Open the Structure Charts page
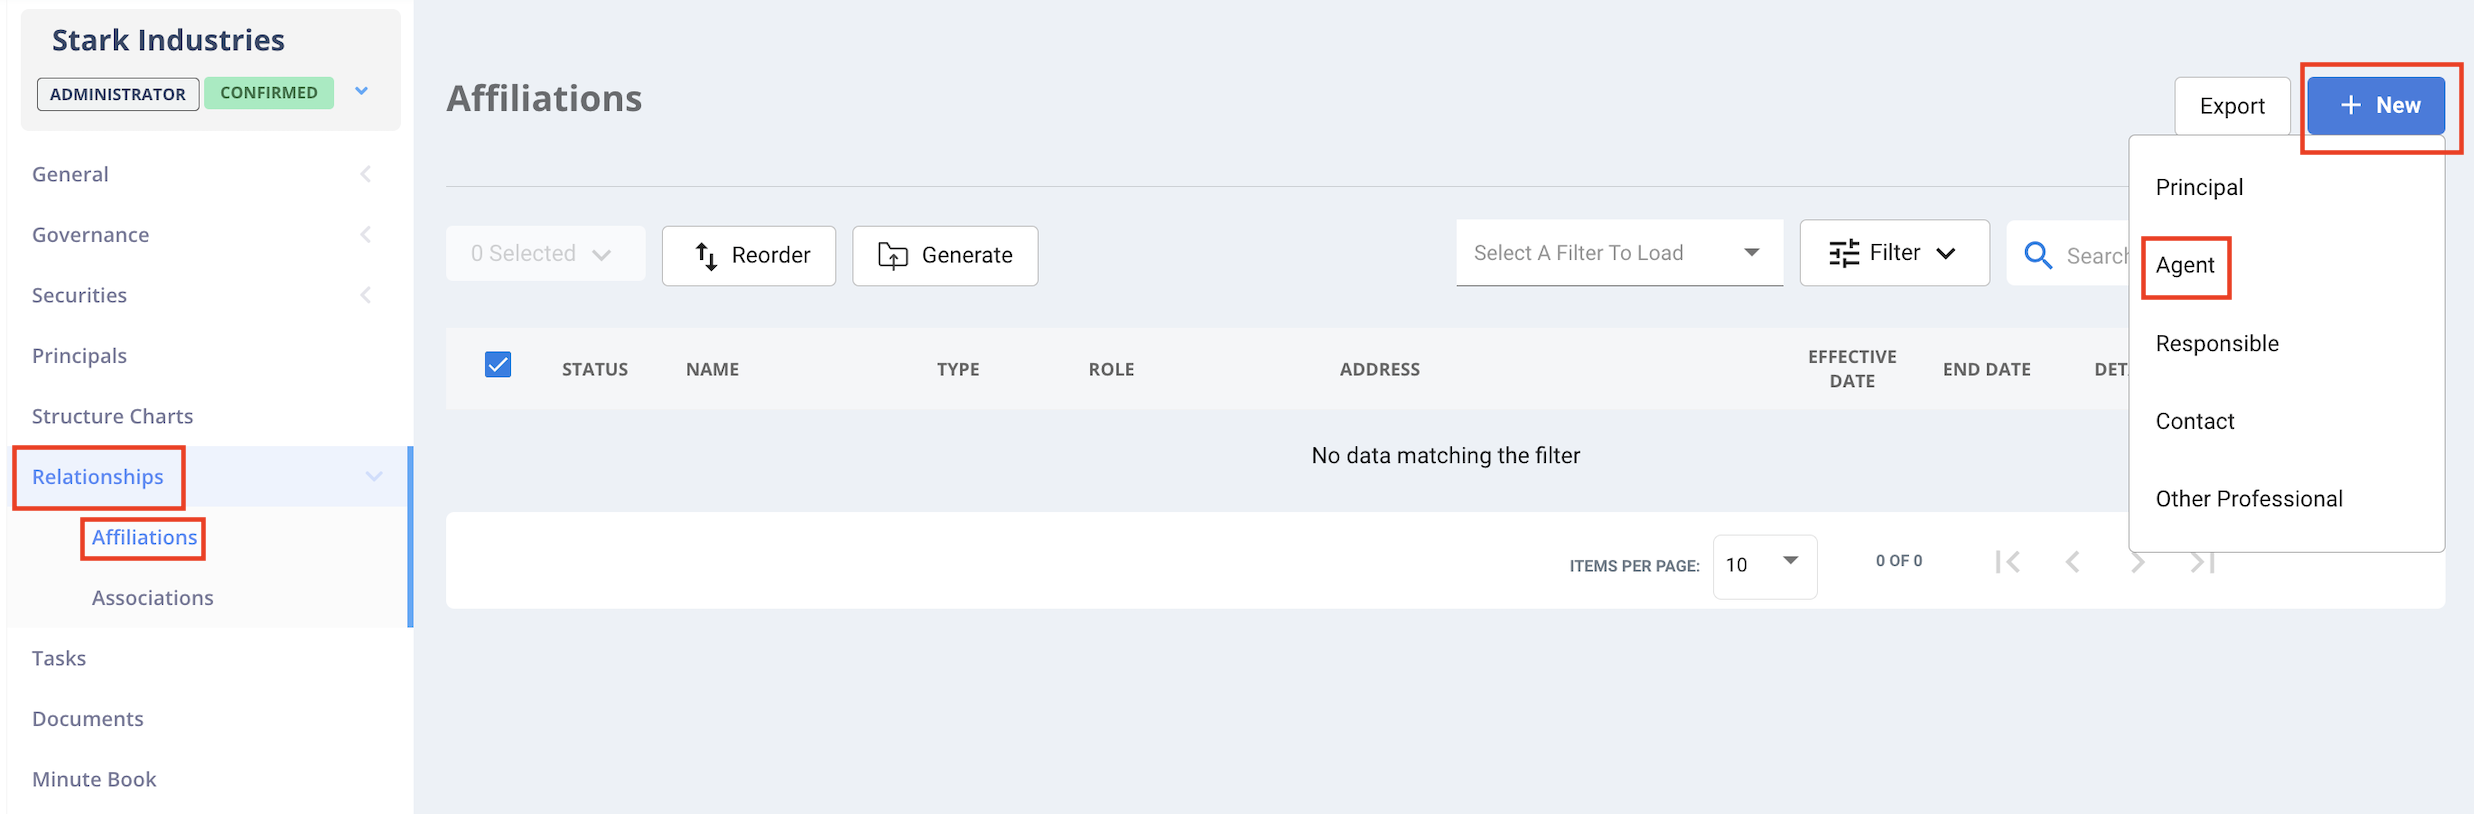 click(112, 416)
